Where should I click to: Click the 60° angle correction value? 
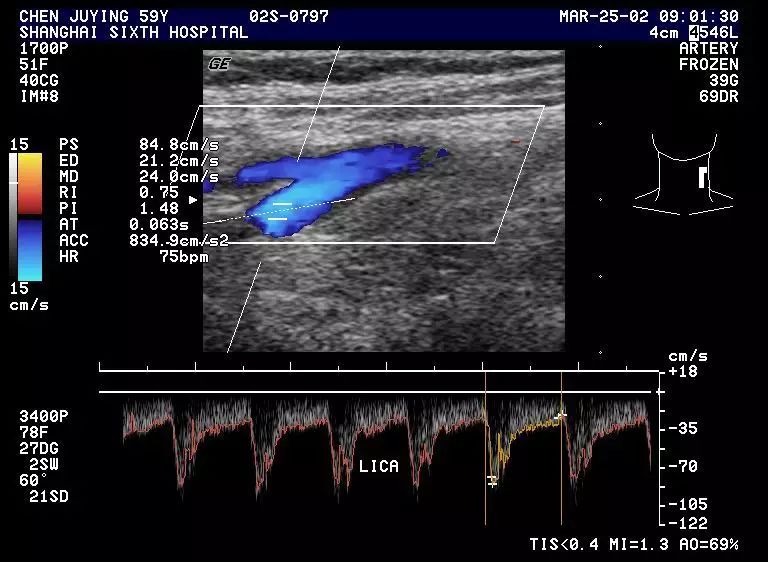point(34,480)
